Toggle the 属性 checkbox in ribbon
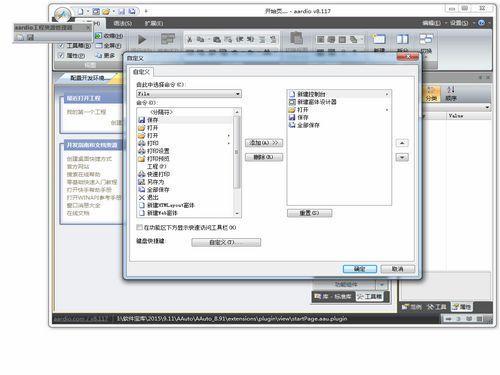Viewport: 500px width, 375px height. [x=61, y=55]
